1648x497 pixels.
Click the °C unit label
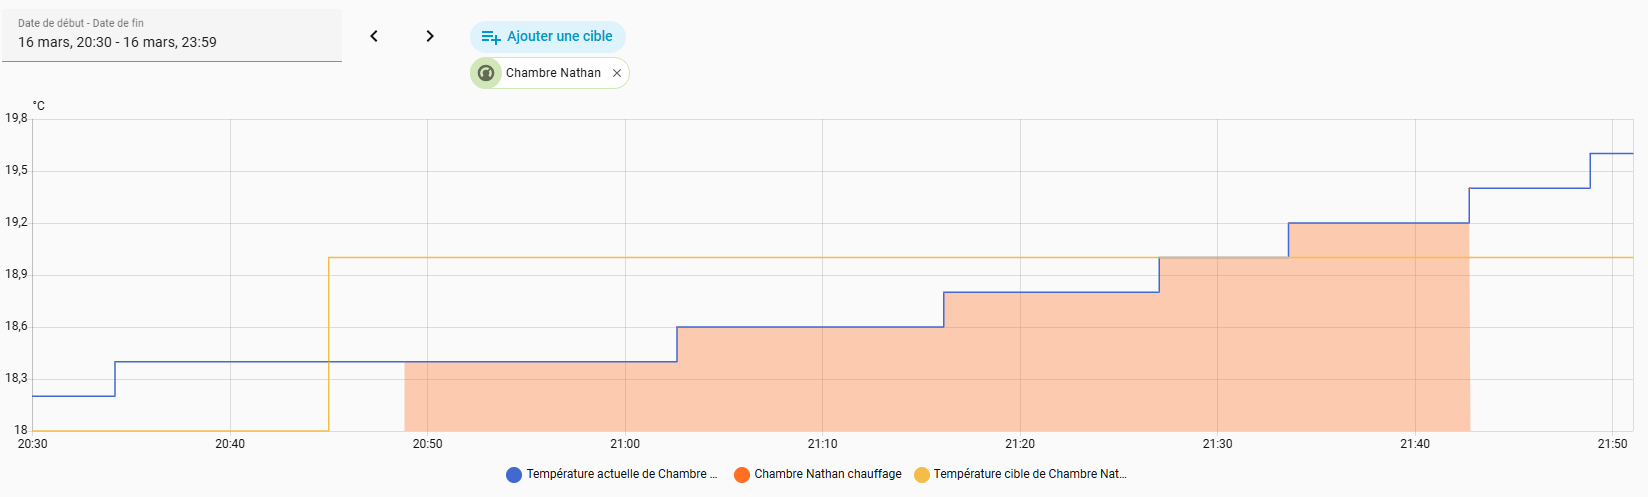(x=38, y=106)
